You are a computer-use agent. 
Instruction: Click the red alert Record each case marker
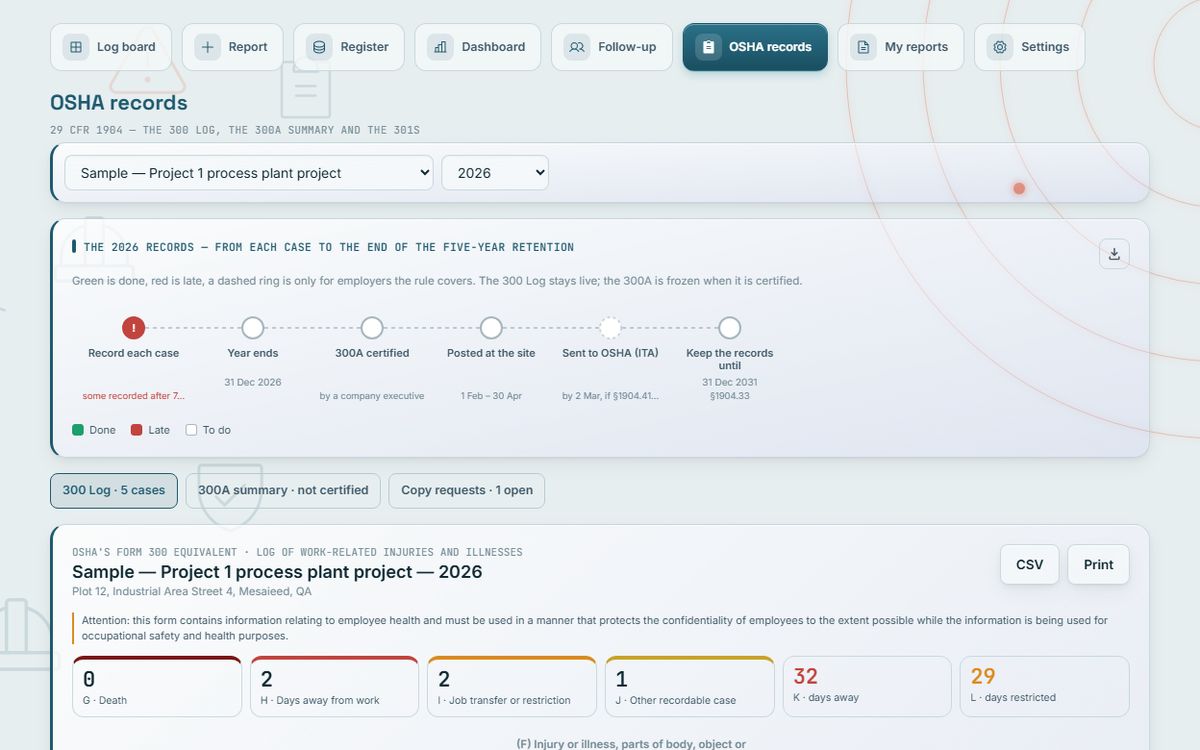click(134, 328)
